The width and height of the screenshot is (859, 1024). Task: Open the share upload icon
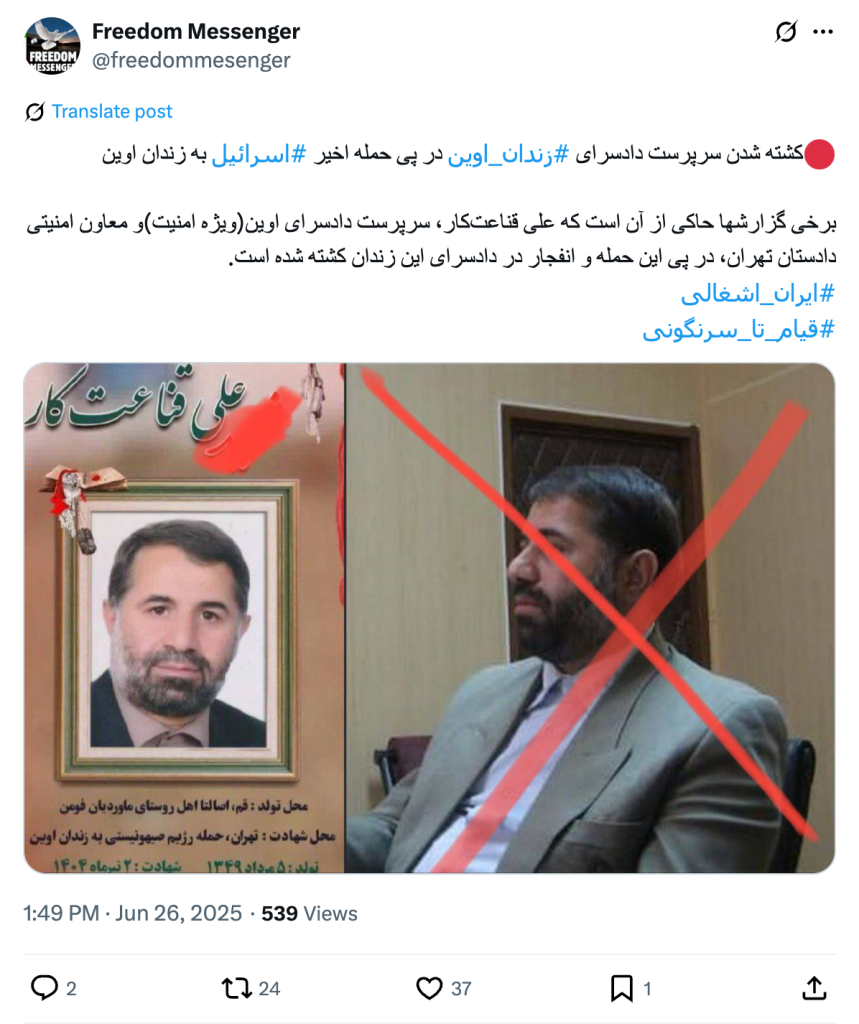click(814, 987)
